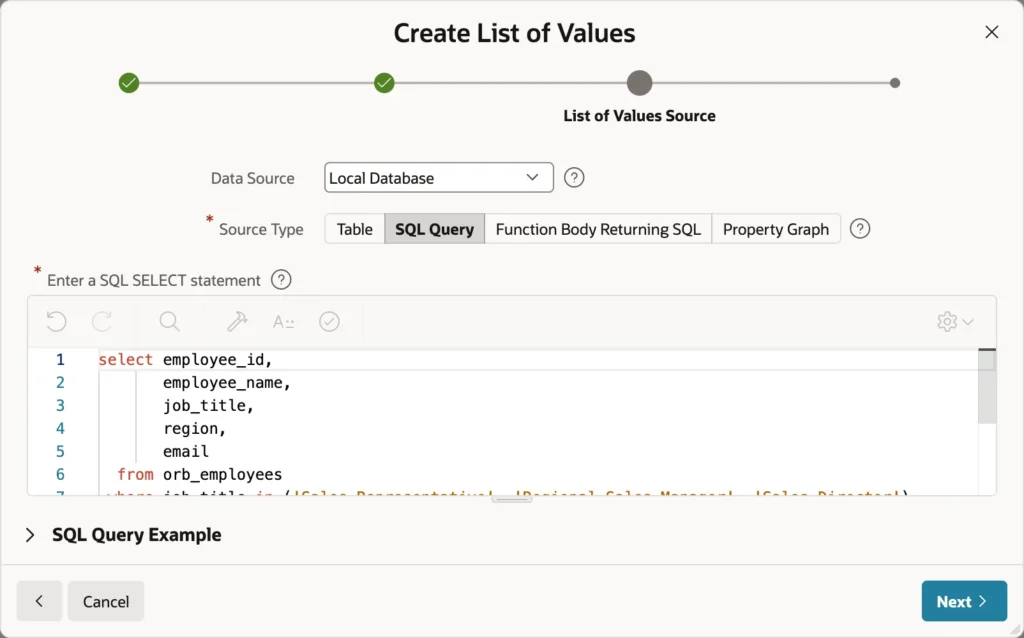
Task: Click the Autocomplete A icon
Action: (x=283, y=321)
